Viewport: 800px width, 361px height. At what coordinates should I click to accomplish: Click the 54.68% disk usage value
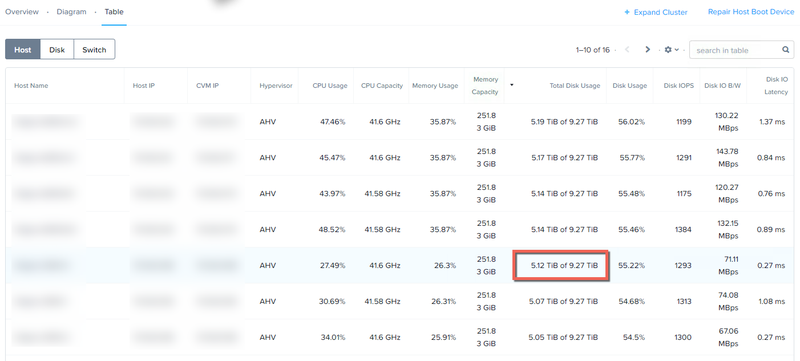[632, 301]
